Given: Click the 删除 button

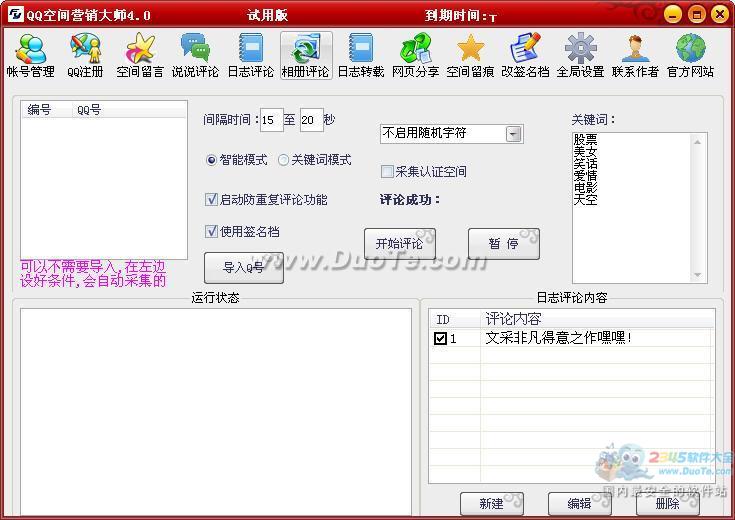Looking at the screenshot, I should coord(668,504).
